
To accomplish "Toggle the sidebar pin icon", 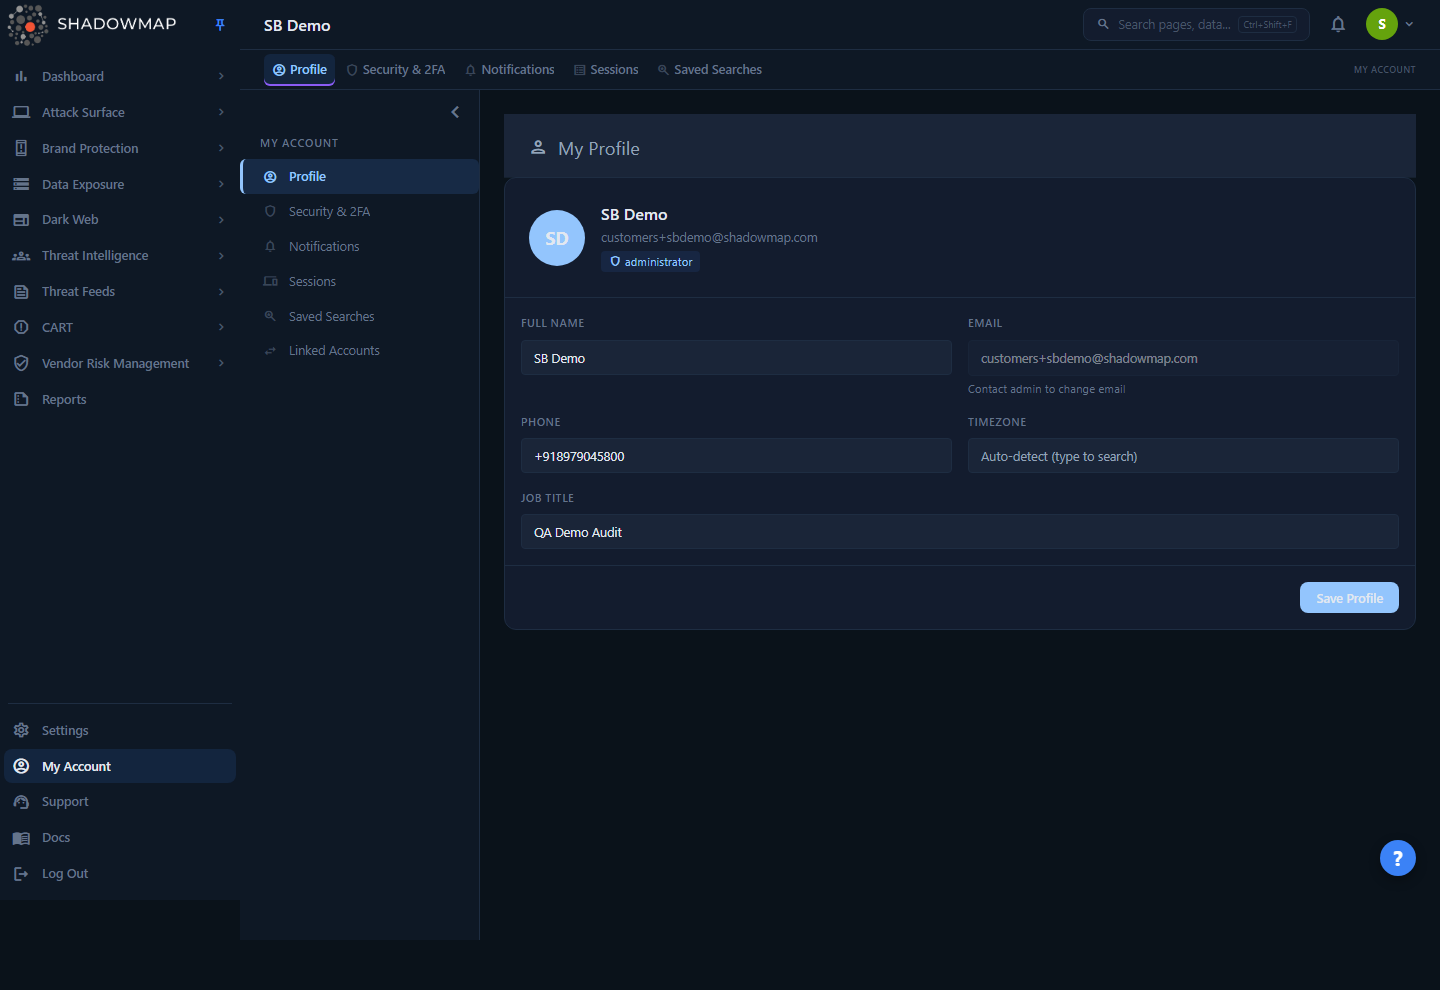I will pos(220,25).
